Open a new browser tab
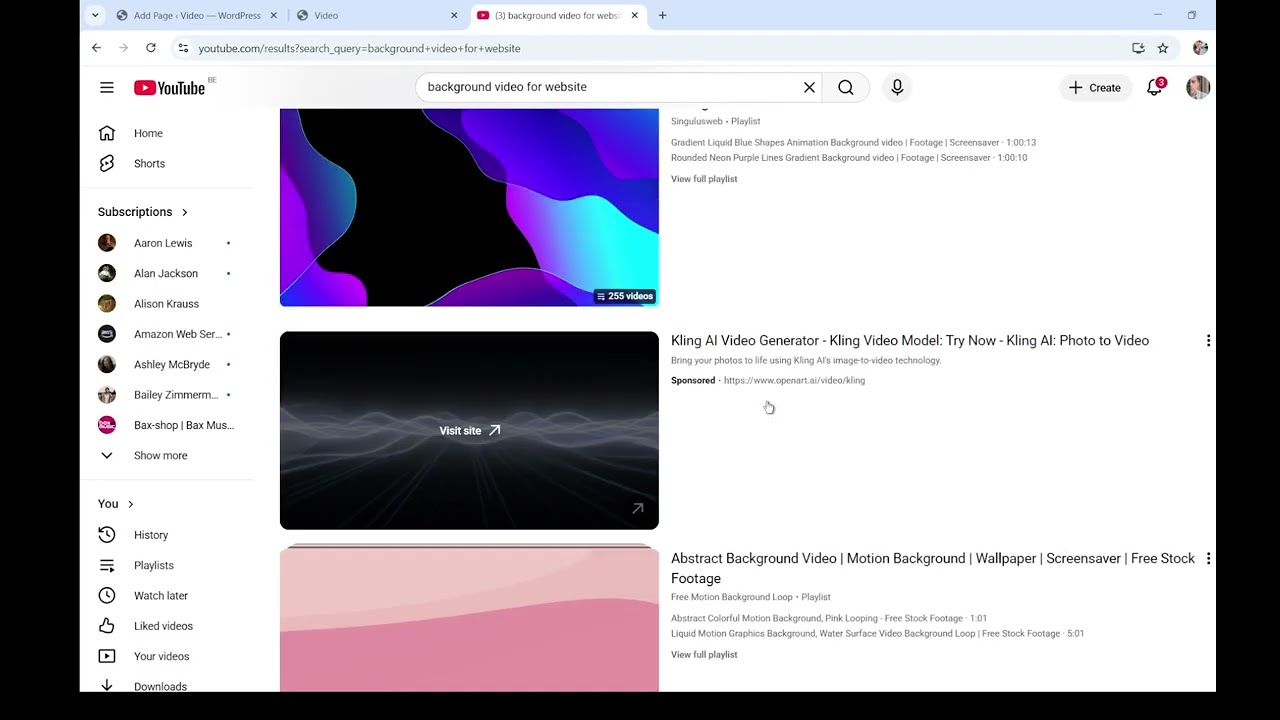1280x720 pixels. [x=662, y=15]
